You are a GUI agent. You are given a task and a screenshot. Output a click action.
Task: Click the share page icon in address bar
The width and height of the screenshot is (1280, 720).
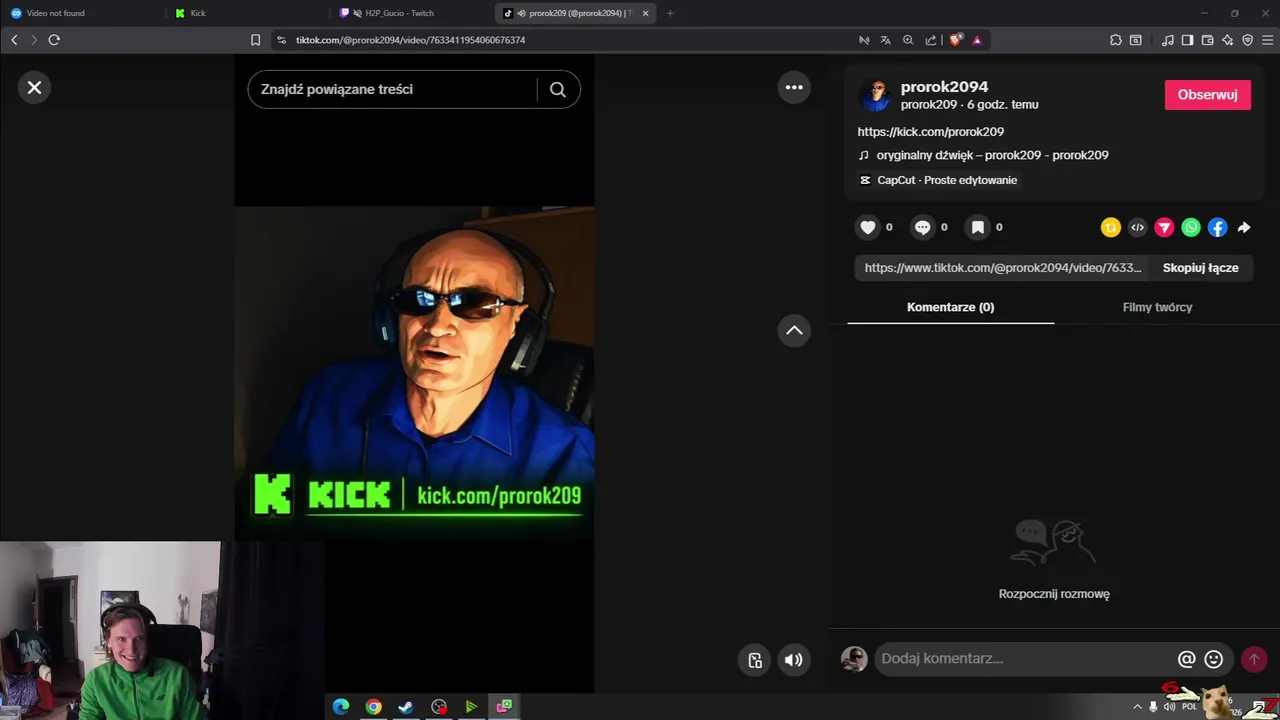[x=931, y=40]
